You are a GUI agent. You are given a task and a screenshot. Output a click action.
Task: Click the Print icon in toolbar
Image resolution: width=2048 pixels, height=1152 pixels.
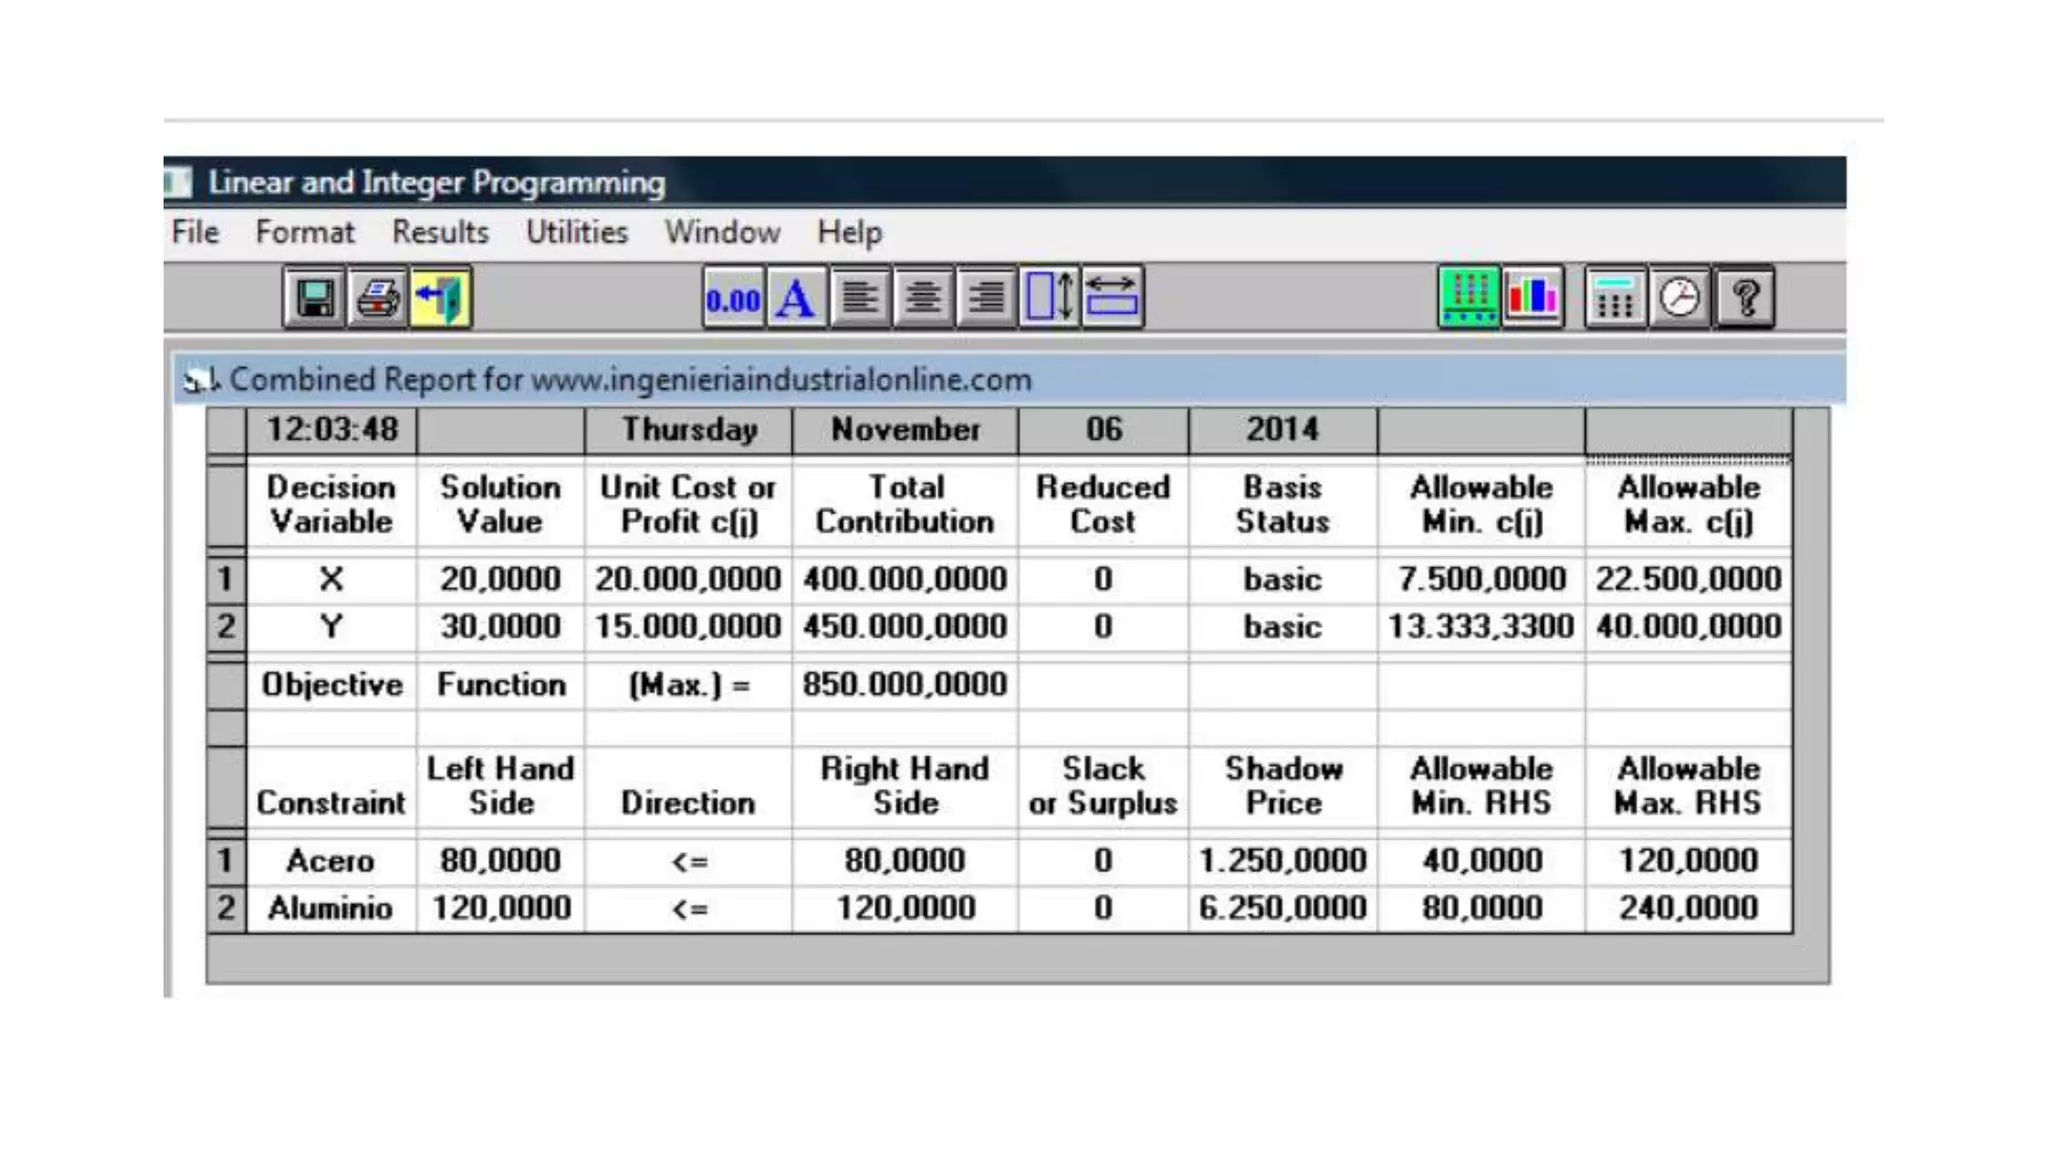tap(377, 298)
